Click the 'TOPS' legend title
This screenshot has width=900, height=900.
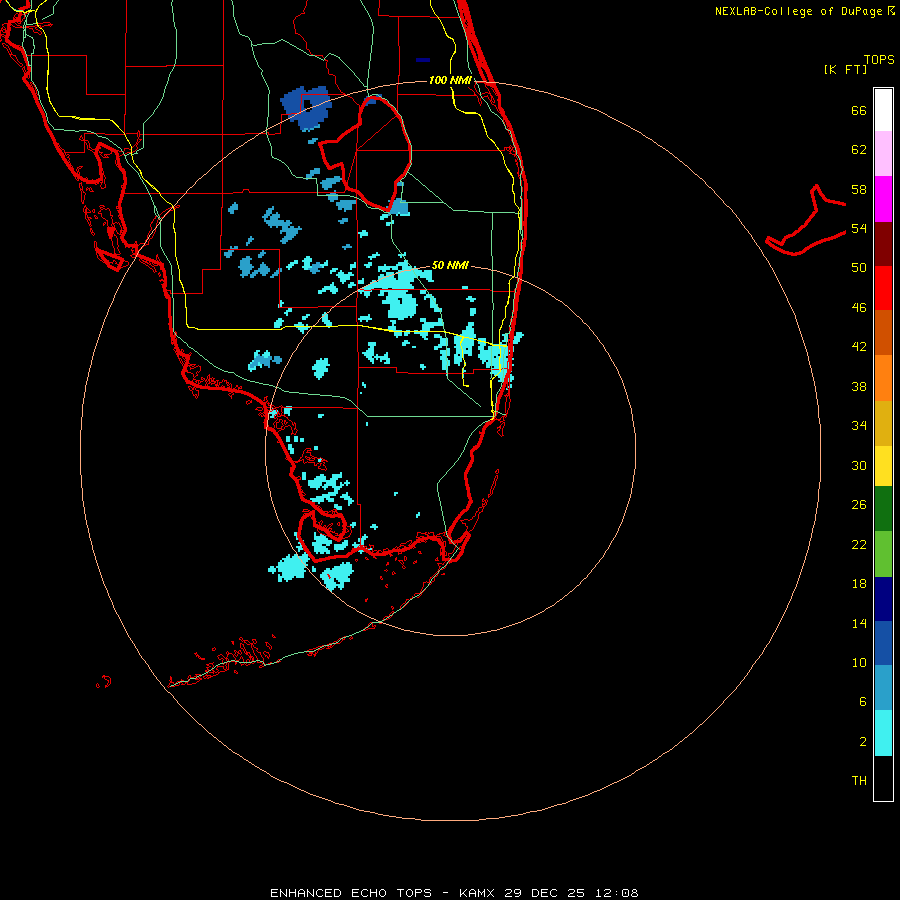(x=879, y=60)
